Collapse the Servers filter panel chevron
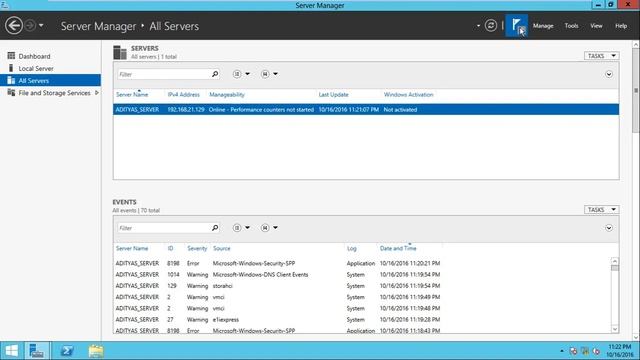The width and height of the screenshot is (640, 360). 609,74
